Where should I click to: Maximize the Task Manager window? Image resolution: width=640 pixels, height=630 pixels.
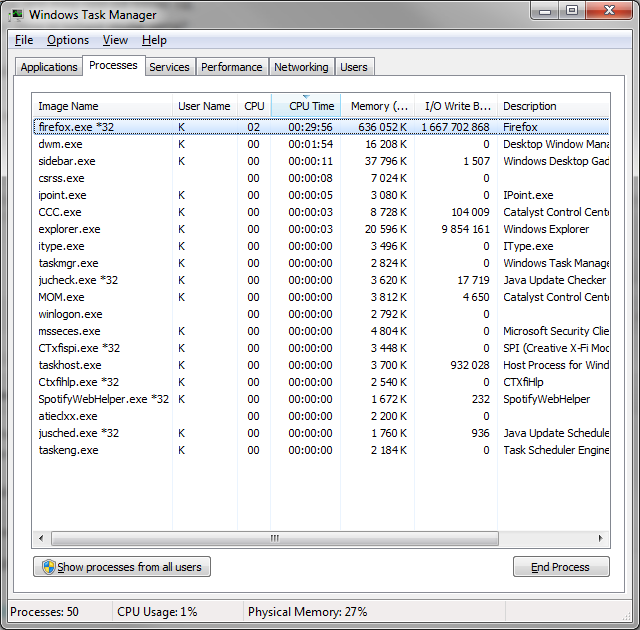(x=572, y=11)
